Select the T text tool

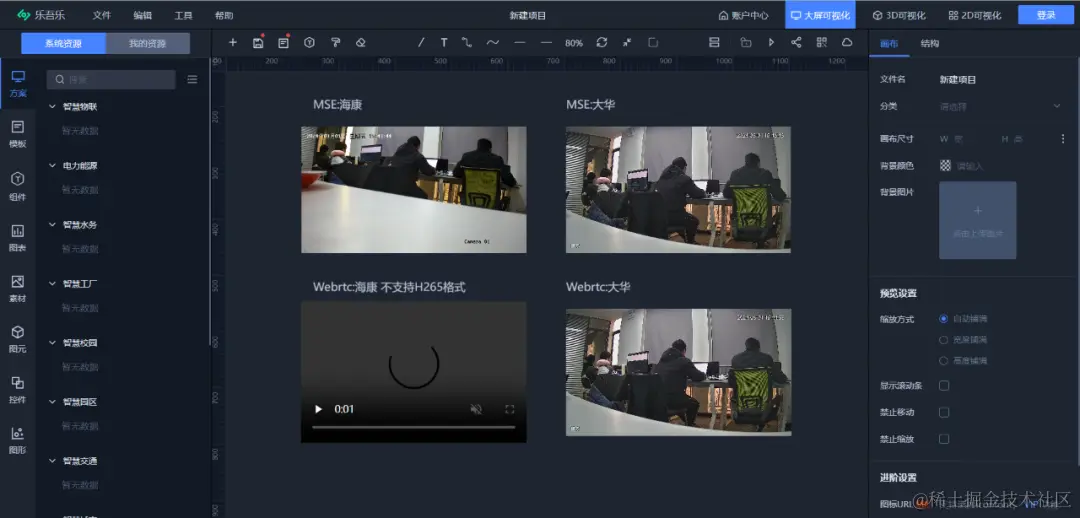(444, 43)
